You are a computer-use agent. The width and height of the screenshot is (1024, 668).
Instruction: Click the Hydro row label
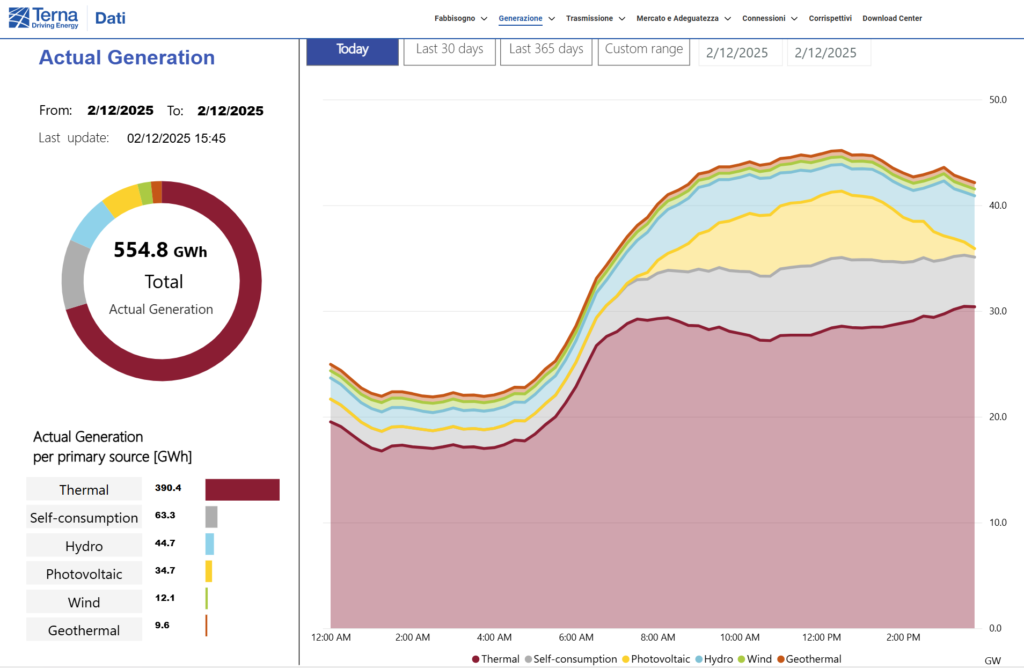tap(84, 546)
